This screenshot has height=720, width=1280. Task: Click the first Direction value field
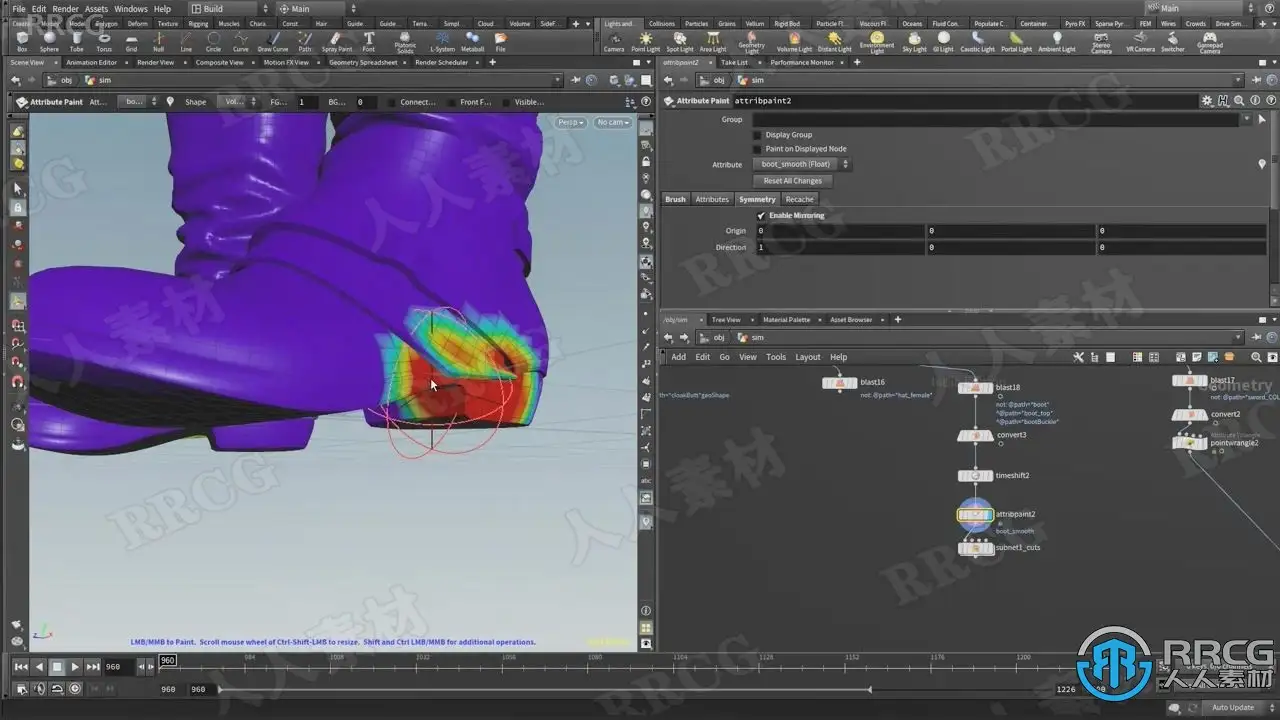[839, 248]
